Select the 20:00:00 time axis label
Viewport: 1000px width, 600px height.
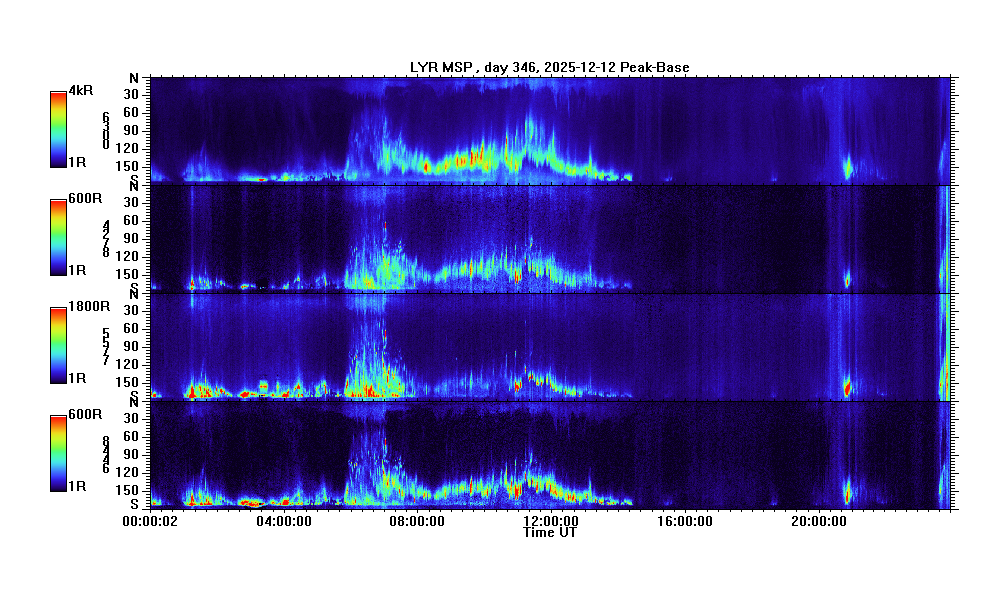pos(818,521)
